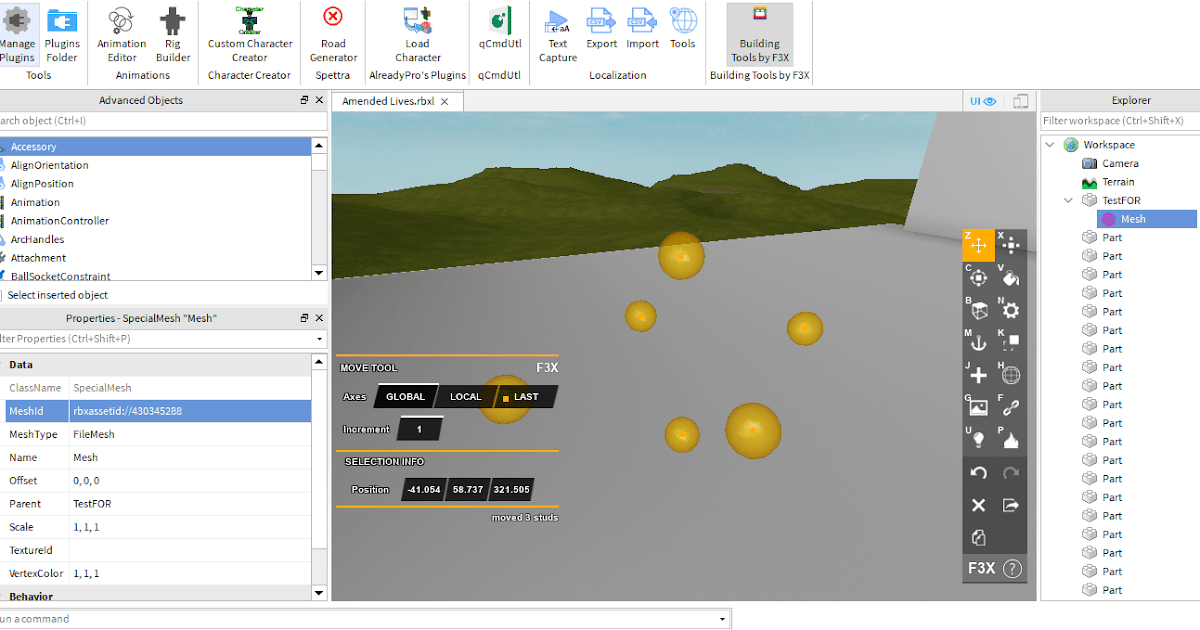This screenshot has width=1200, height=630.
Task: Select the F3X Collision tool
Action: [1011, 342]
